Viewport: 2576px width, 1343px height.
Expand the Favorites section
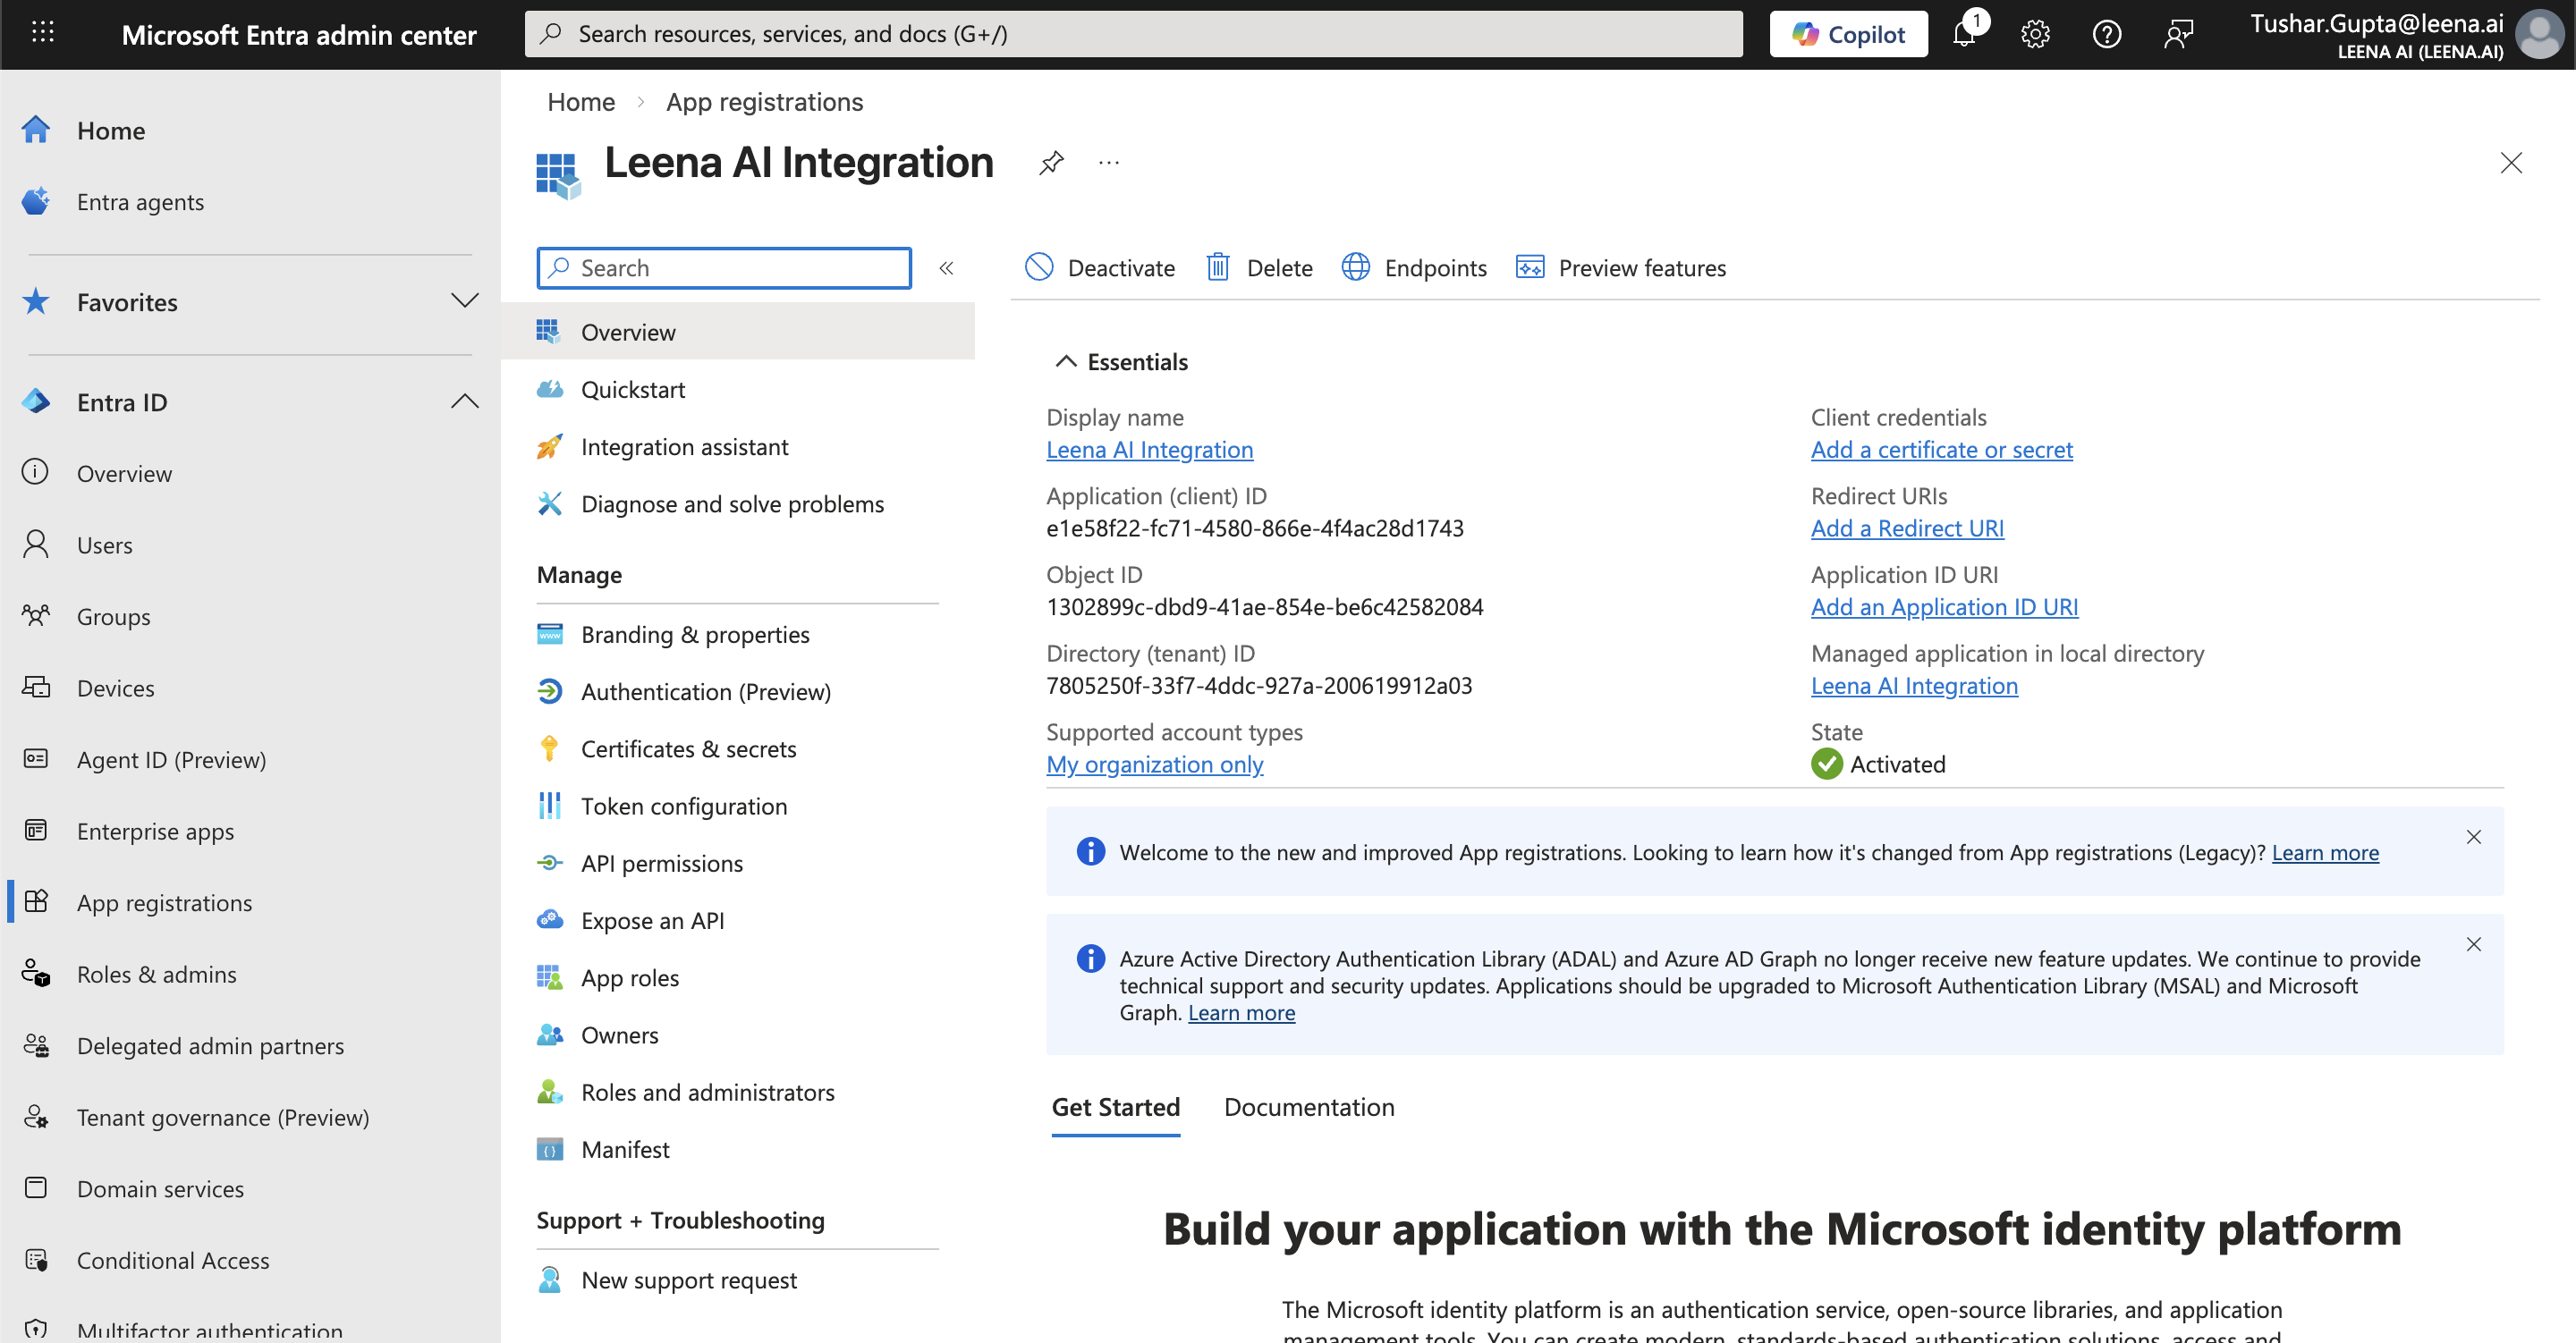coord(464,301)
